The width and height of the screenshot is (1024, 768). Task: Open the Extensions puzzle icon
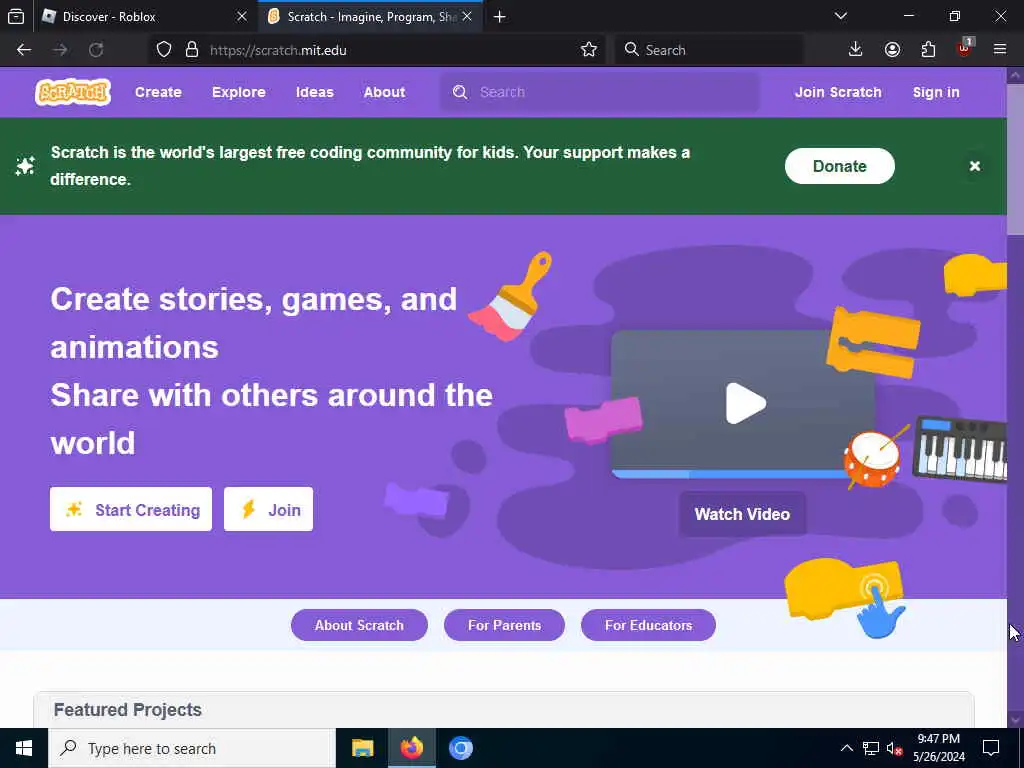pyautogui.click(x=928, y=50)
